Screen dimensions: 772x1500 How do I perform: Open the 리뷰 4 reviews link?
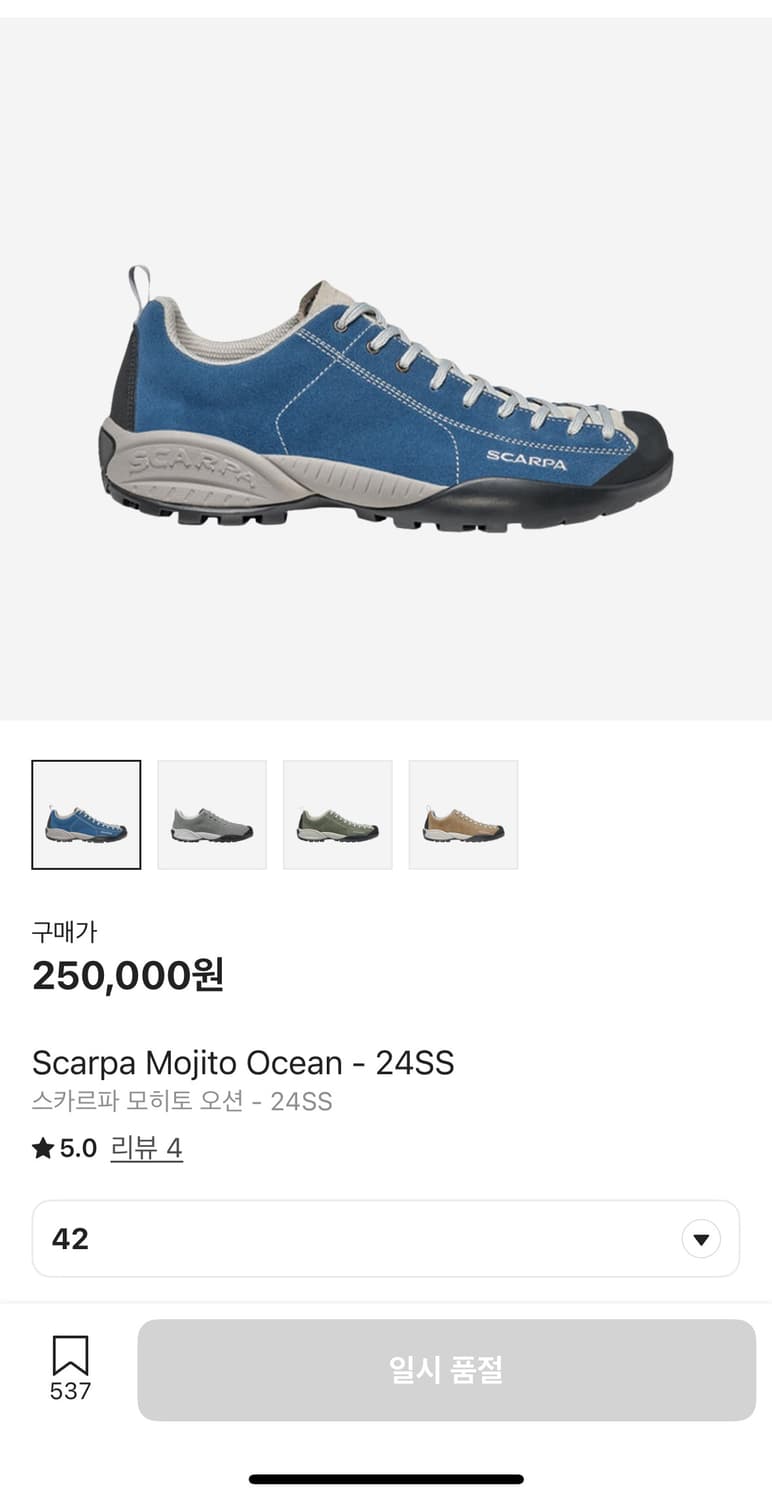pyautogui.click(x=146, y=1148)
